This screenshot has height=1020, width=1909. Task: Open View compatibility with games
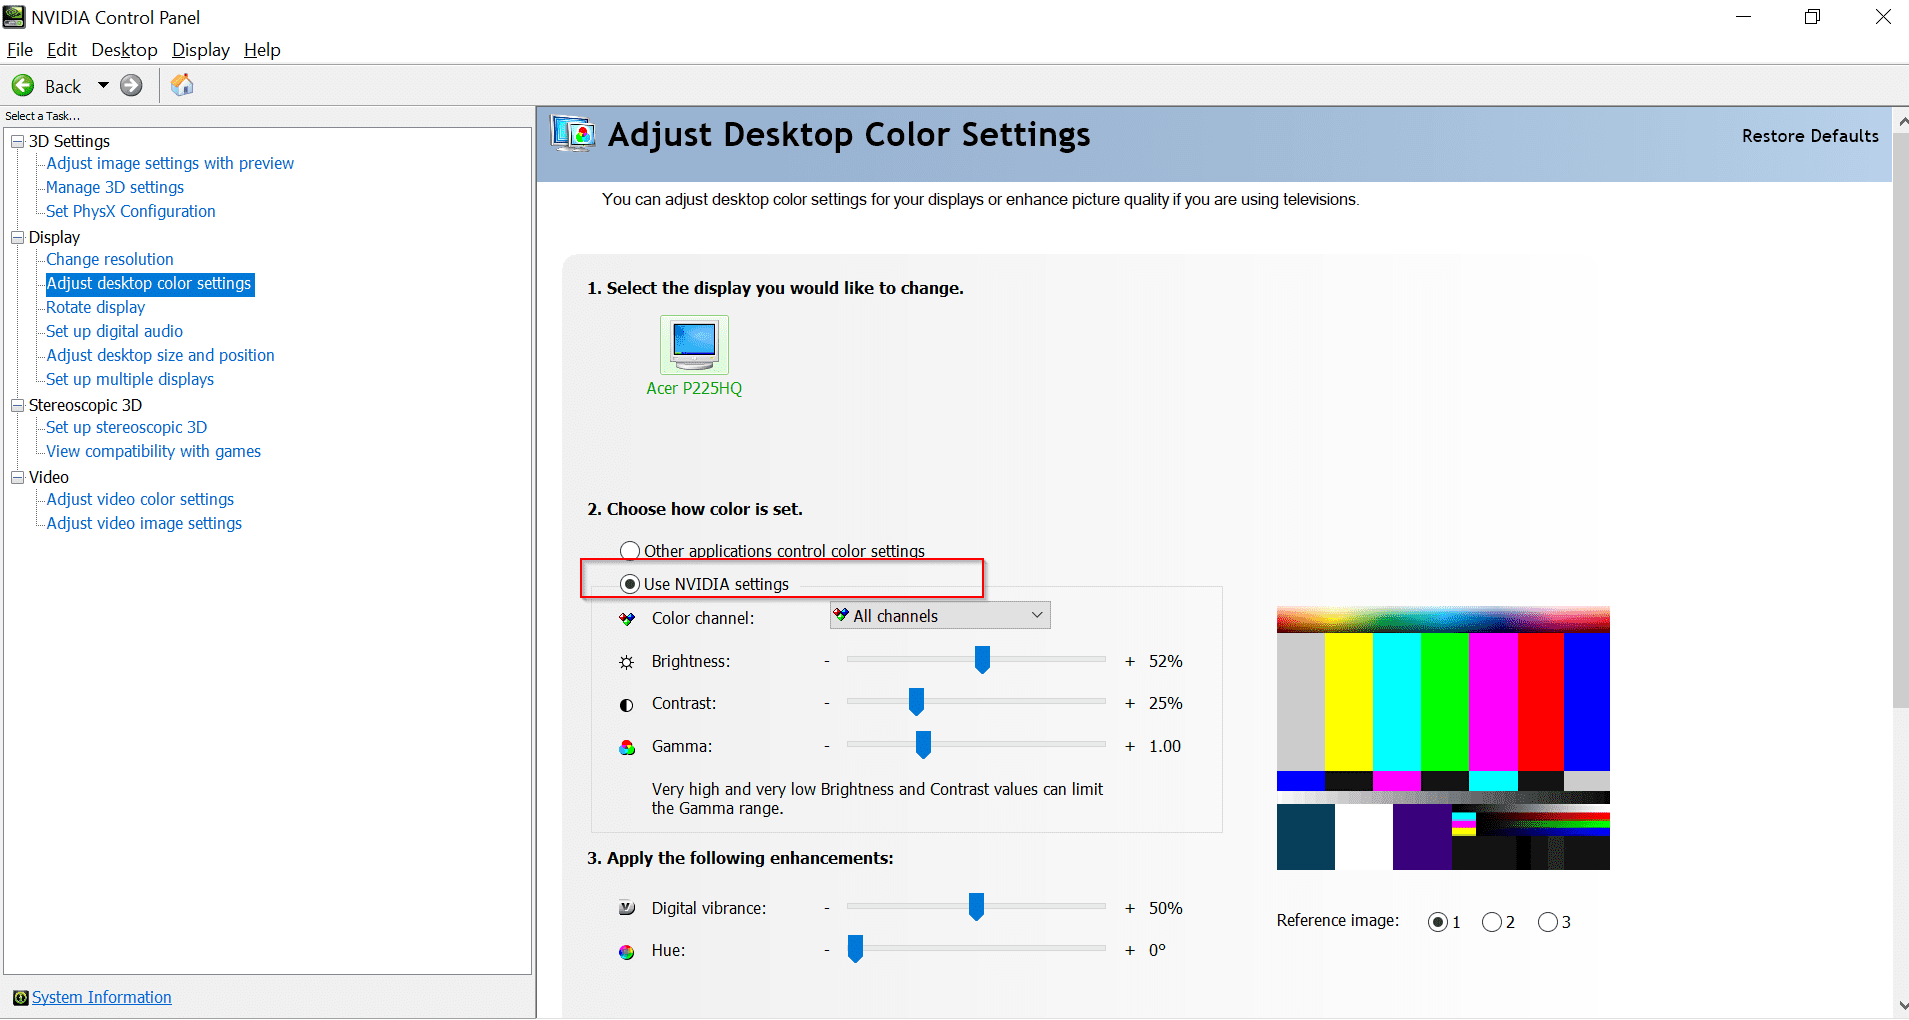[x=154, y=452]
